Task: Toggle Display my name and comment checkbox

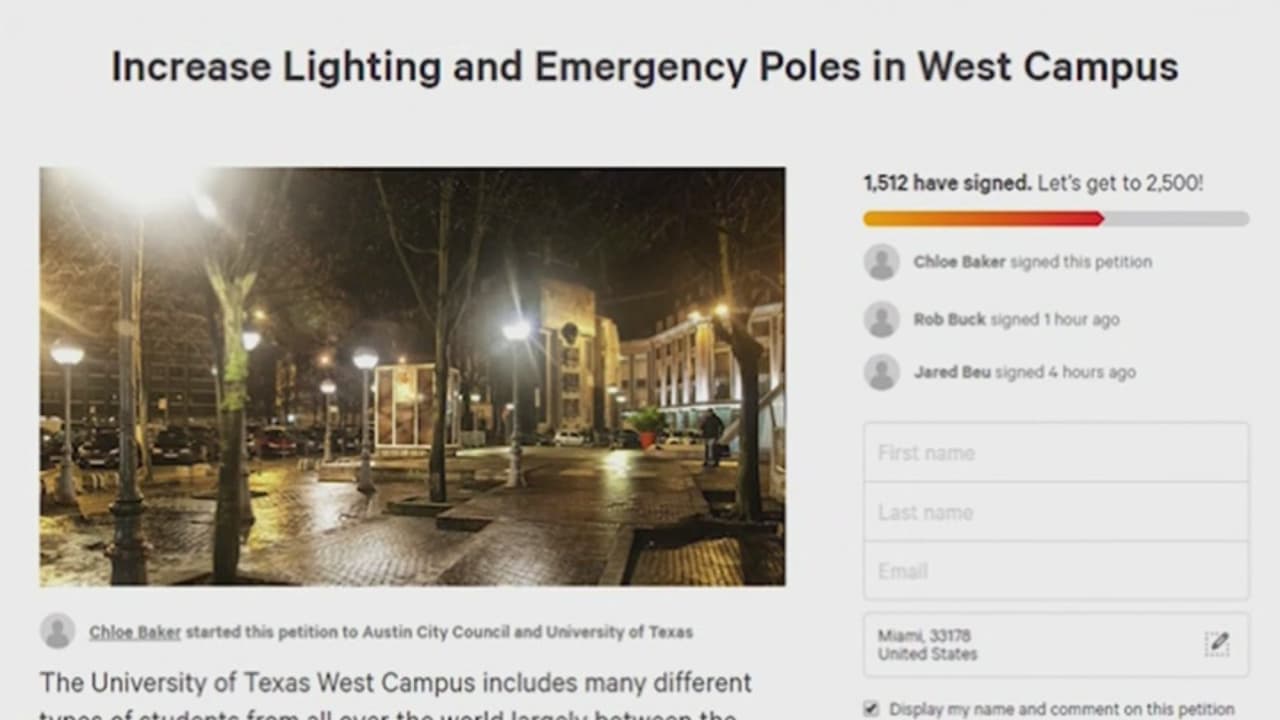Action: pyautogui.click(x=871, y=709)
